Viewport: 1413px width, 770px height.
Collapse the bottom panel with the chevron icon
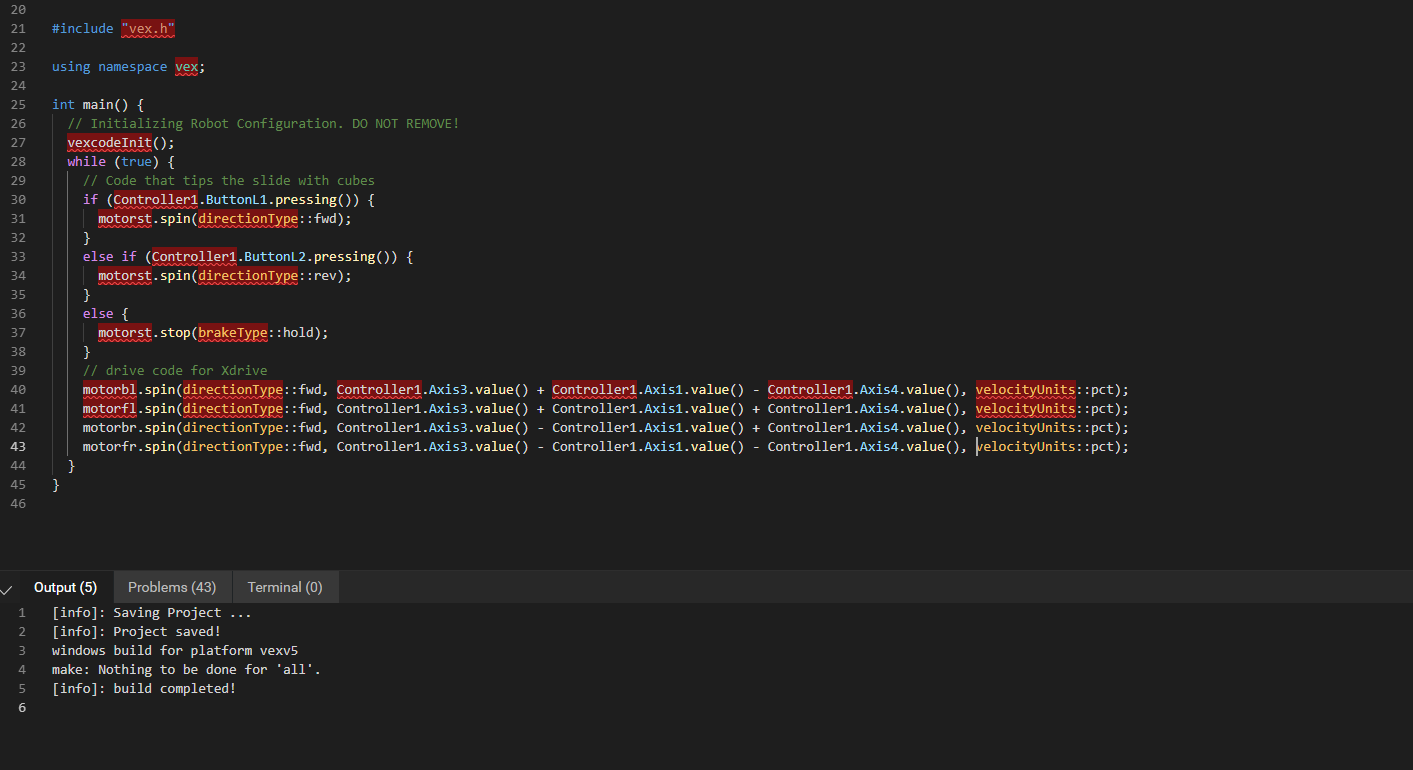(7, 588)
